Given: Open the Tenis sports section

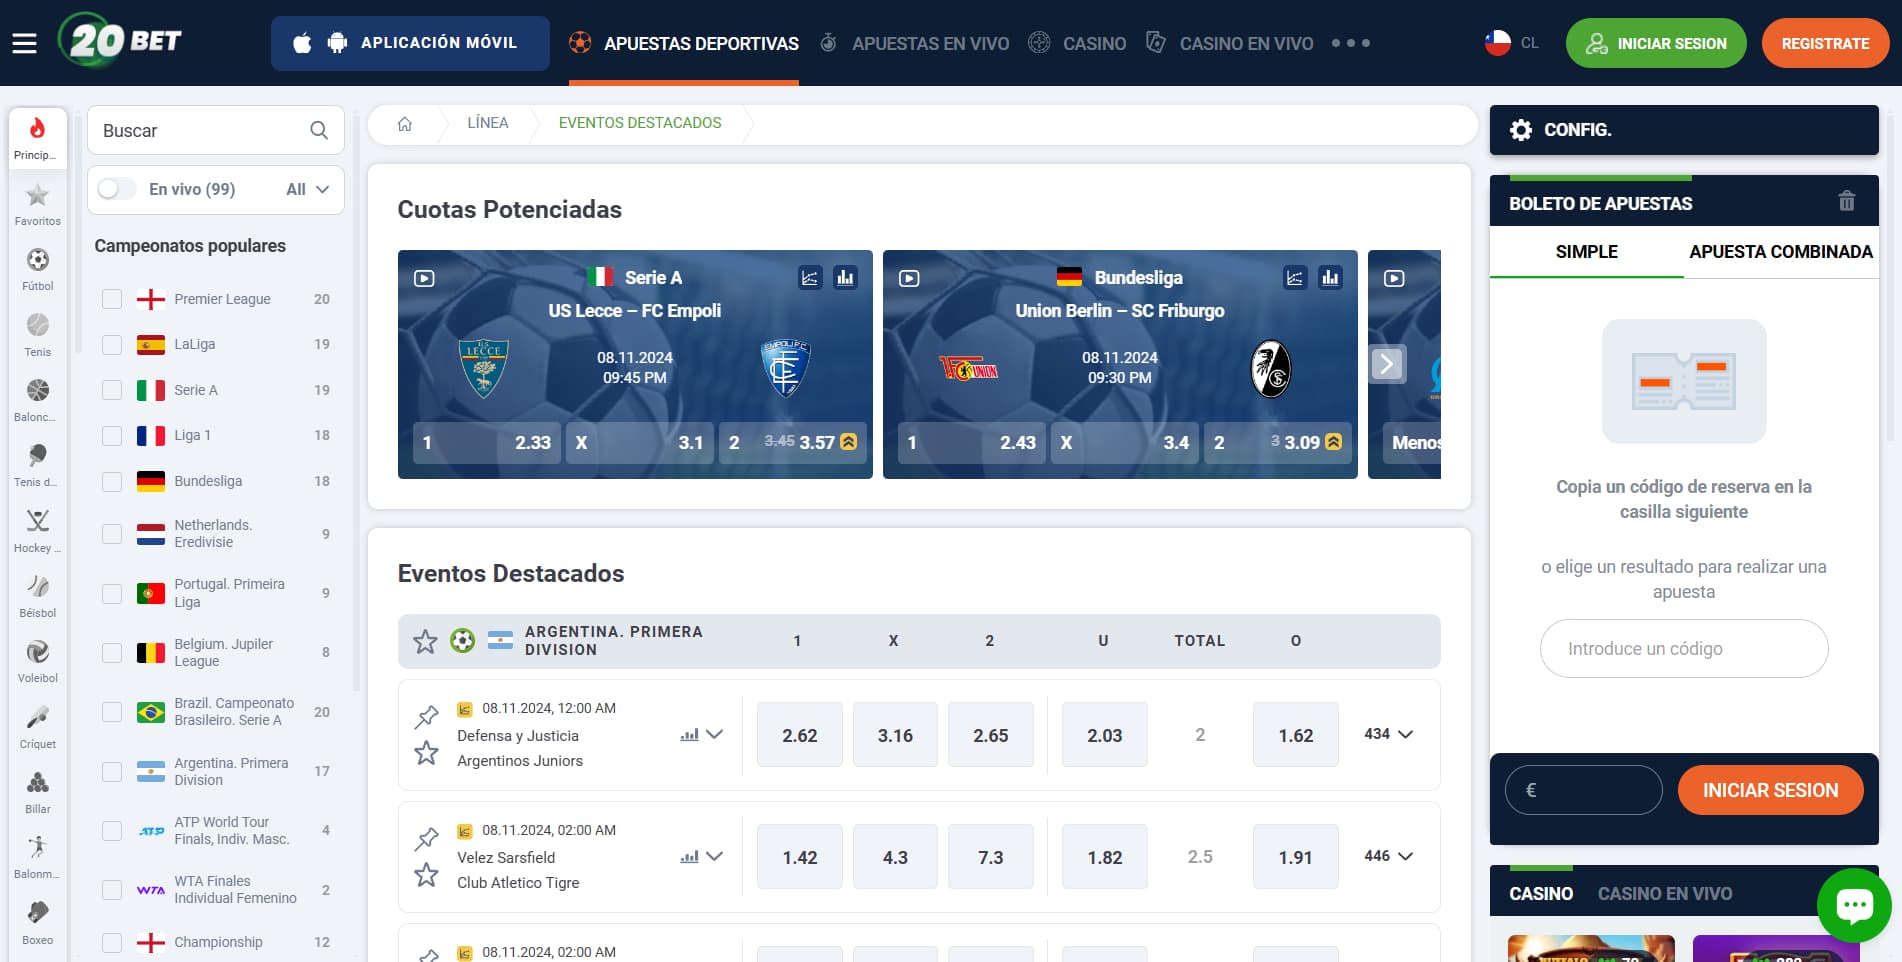Looking at the screenshot, I should 37,328.
